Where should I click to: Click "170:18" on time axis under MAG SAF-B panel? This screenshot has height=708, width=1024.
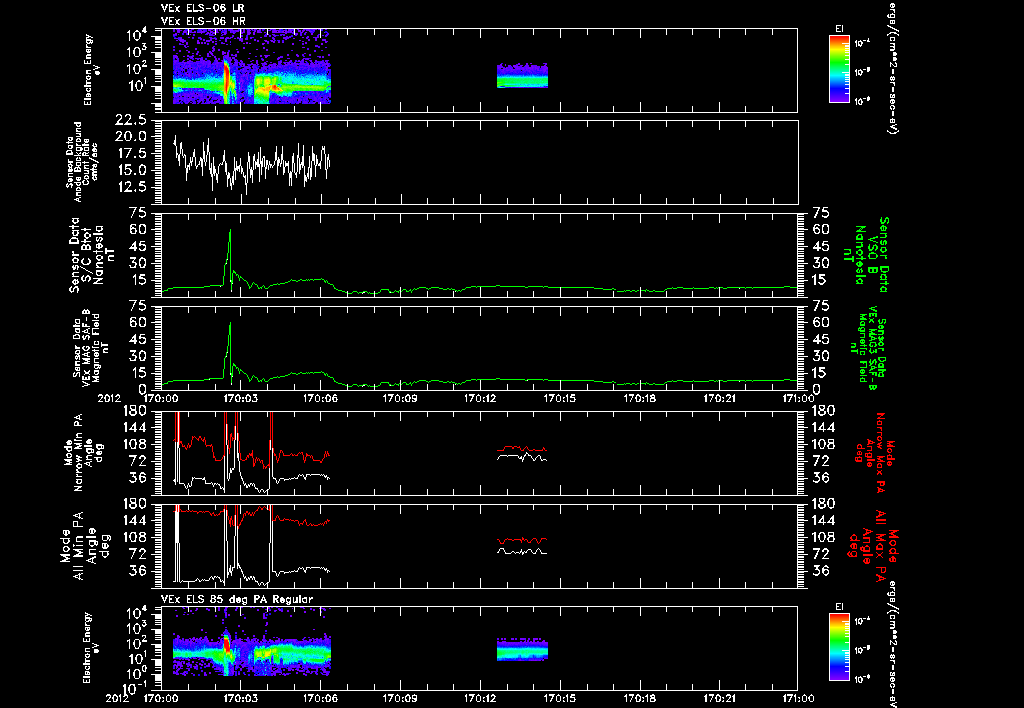click(639, 397)
